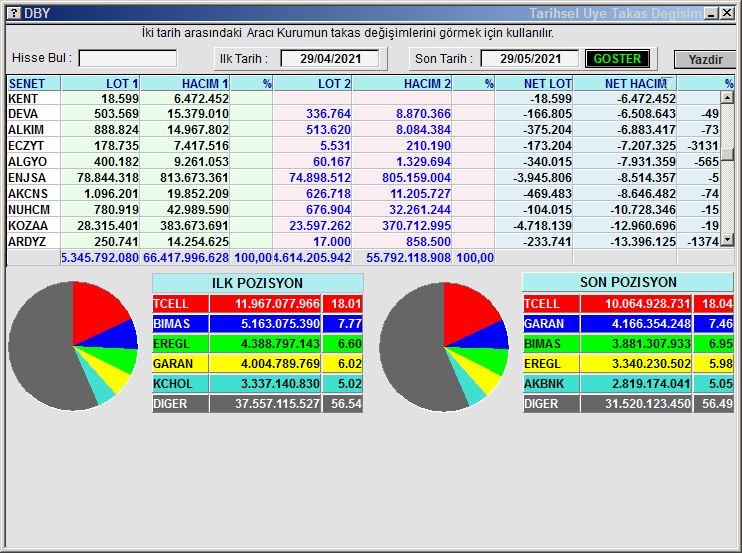This screenshot has height=553, width=742.
Task: Click the Hisse Bul search field
Action: [x=127, y=59]
